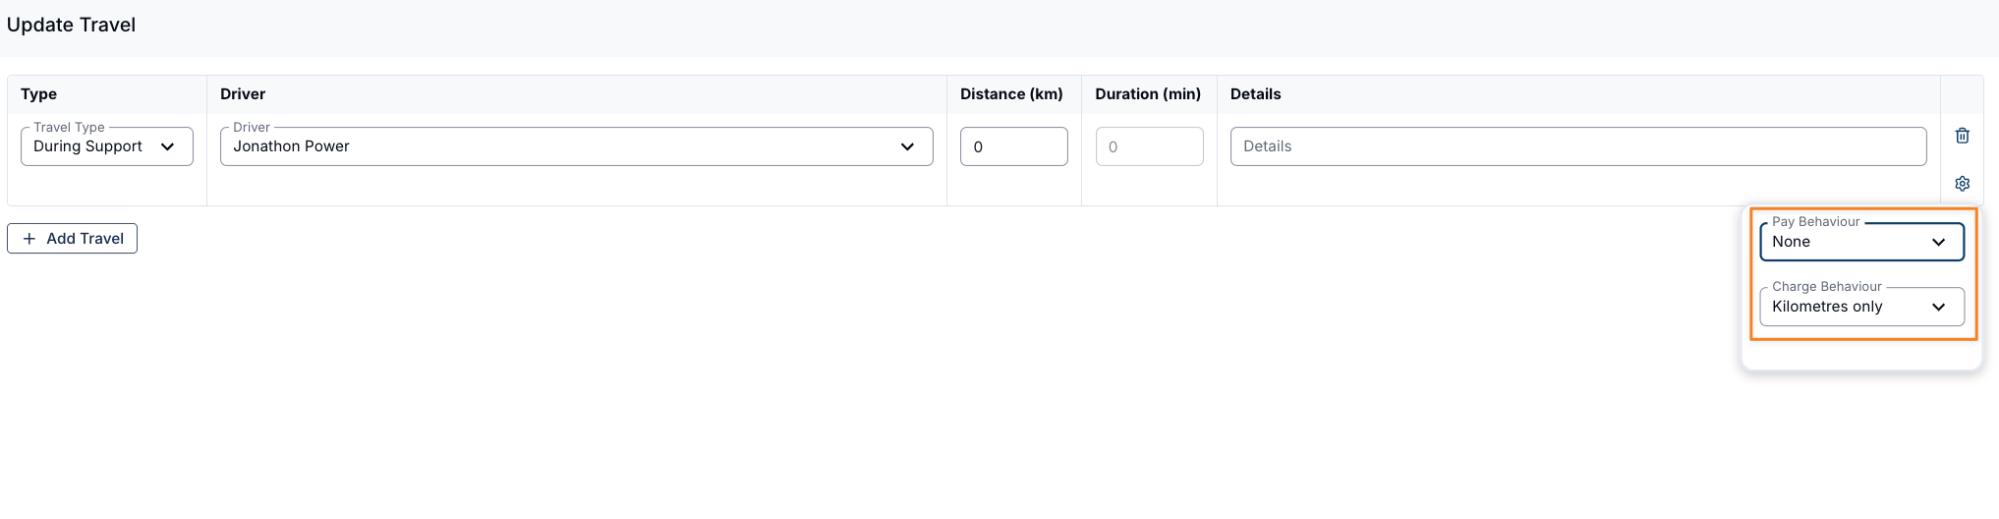Open Charge Behaviour dropdown showing Kilometres only

point(1848,307)
